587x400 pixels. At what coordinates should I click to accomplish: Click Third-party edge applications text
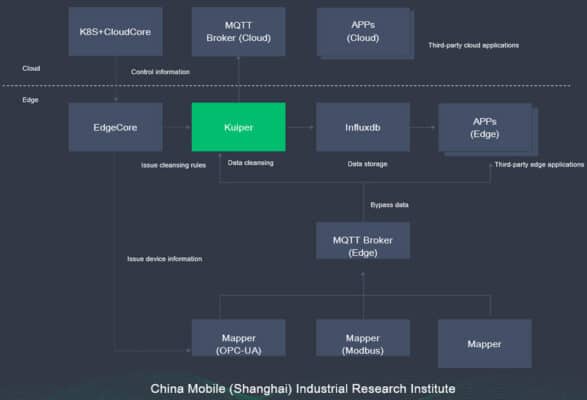(x=539, y=164)
